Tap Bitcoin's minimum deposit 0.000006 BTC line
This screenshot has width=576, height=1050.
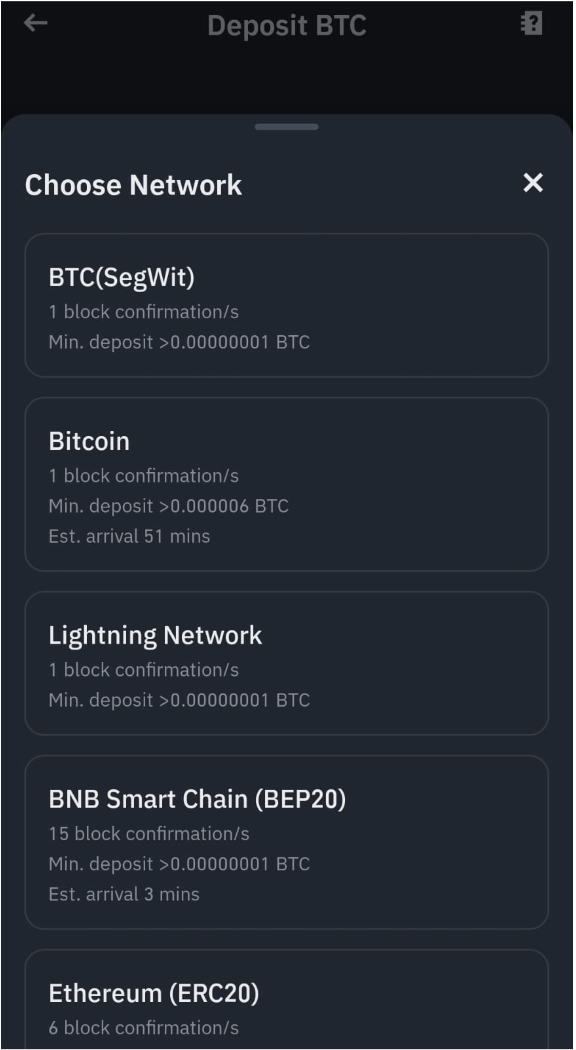pos(165,506)
